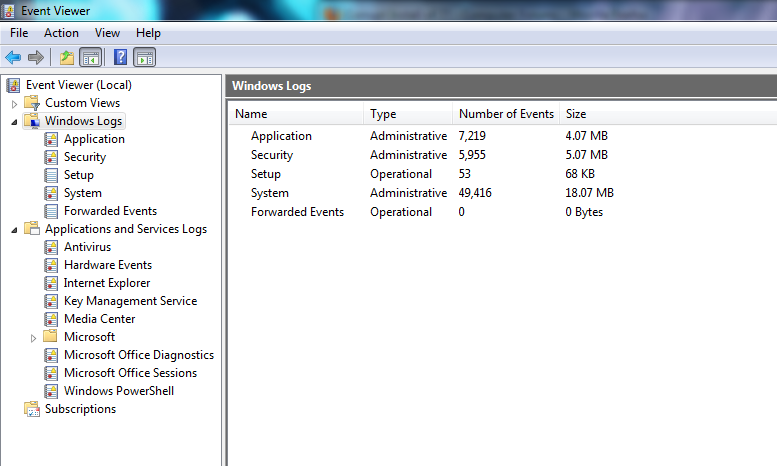This screenshot has height=466, width=777.
Task: Select Windows PowerShell label in tree
Action: (x=118, y=391)
